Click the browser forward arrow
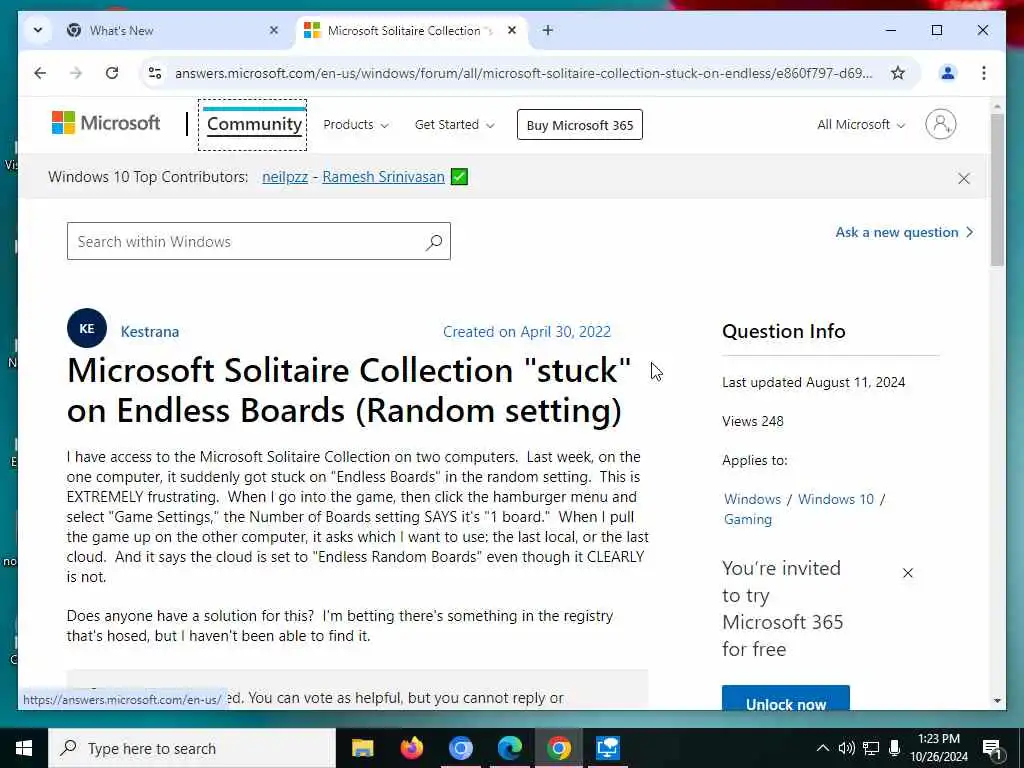Image resolution: width=1024 pixels, height=768 pixels. 76,73
